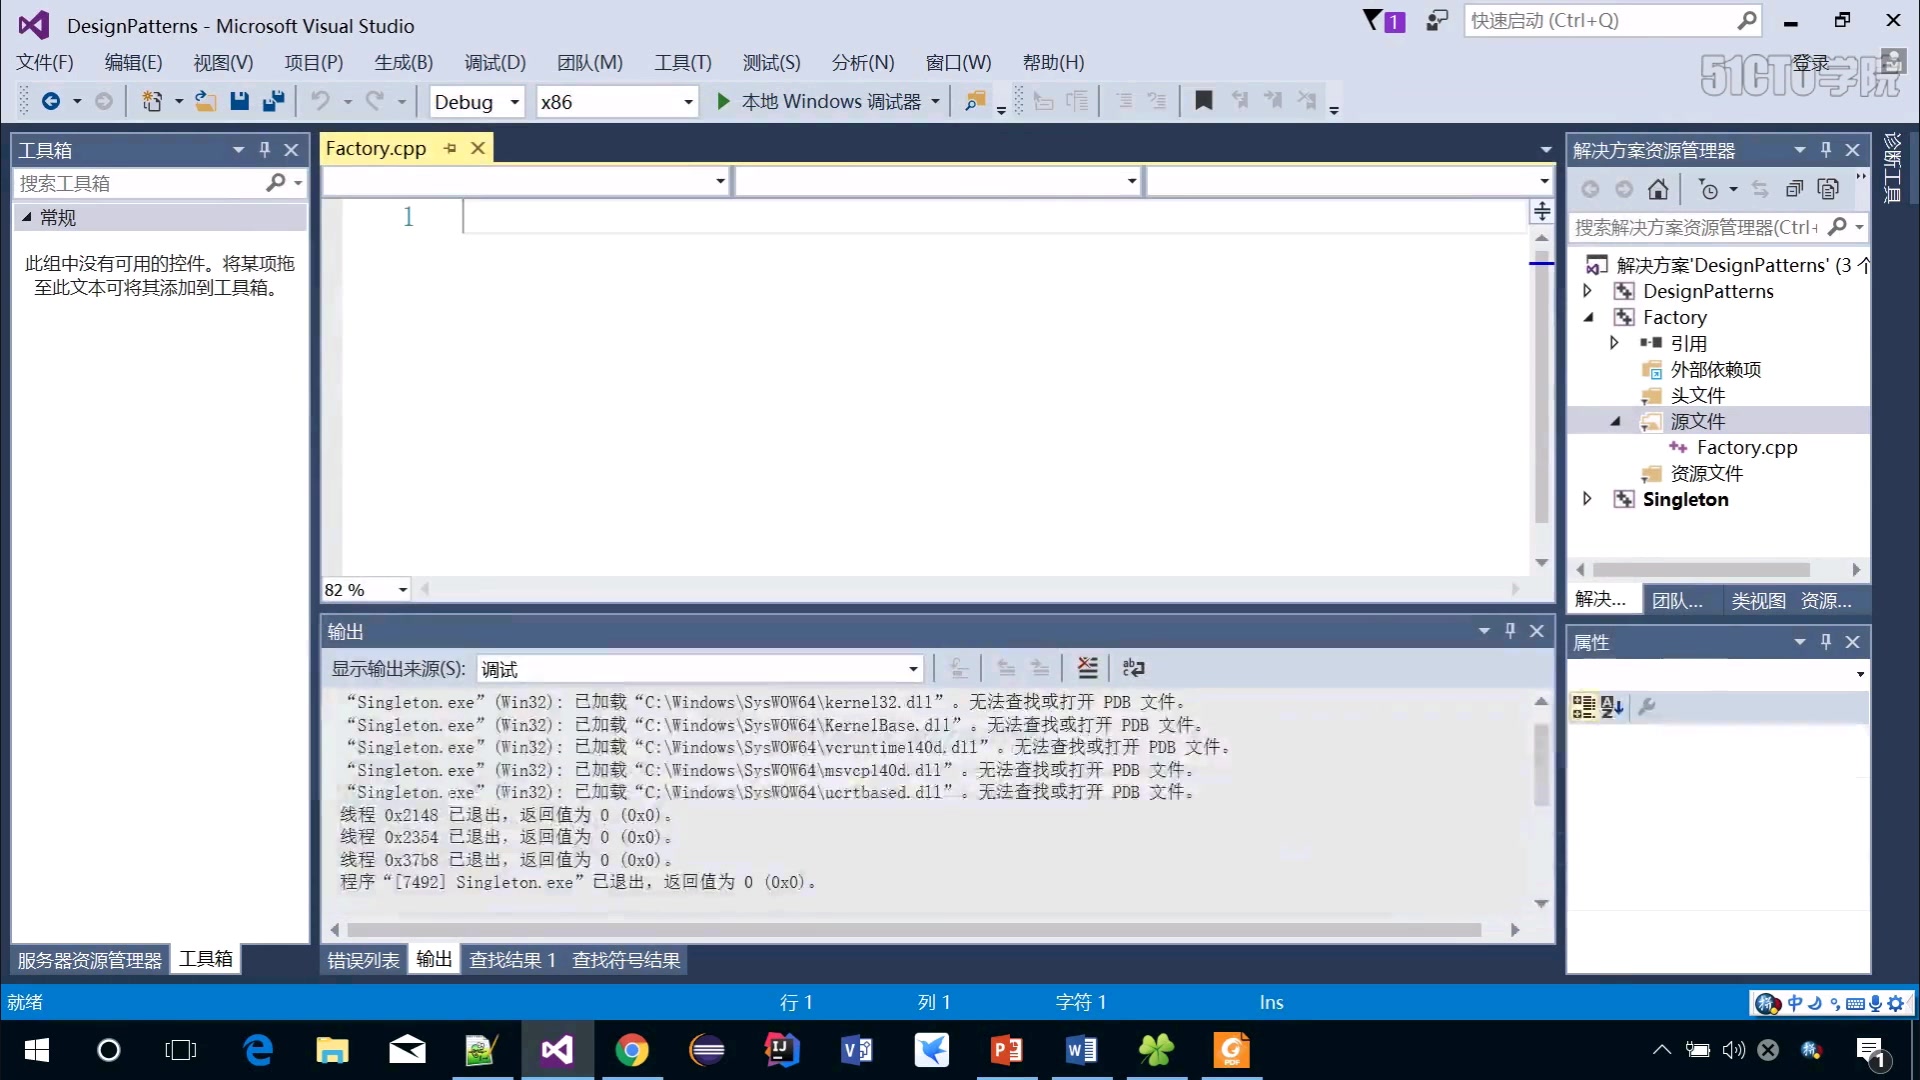
Task: Toggle pin on Factory.cpp tab
Action: [x=450, y=148]
